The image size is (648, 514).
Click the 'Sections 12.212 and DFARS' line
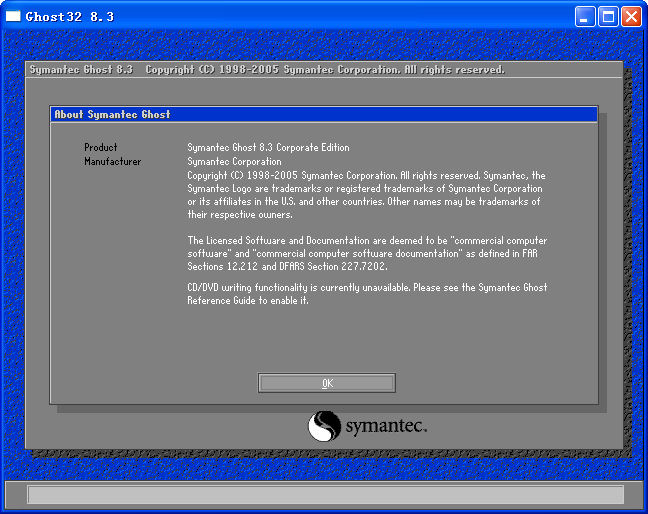point(287,267)
